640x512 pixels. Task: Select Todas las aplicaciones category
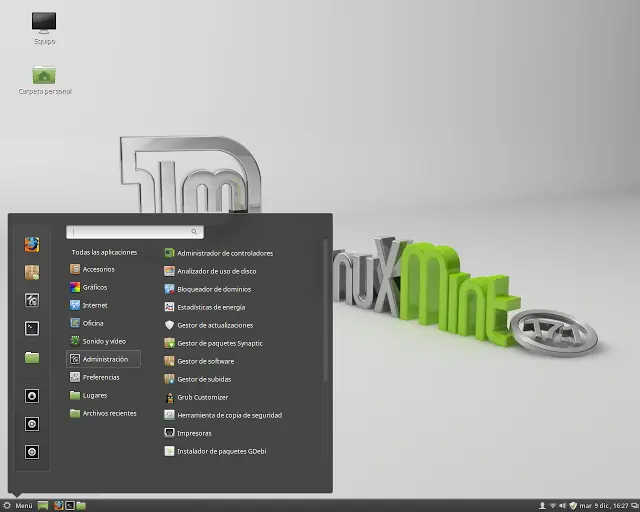(x=104, y=252)
